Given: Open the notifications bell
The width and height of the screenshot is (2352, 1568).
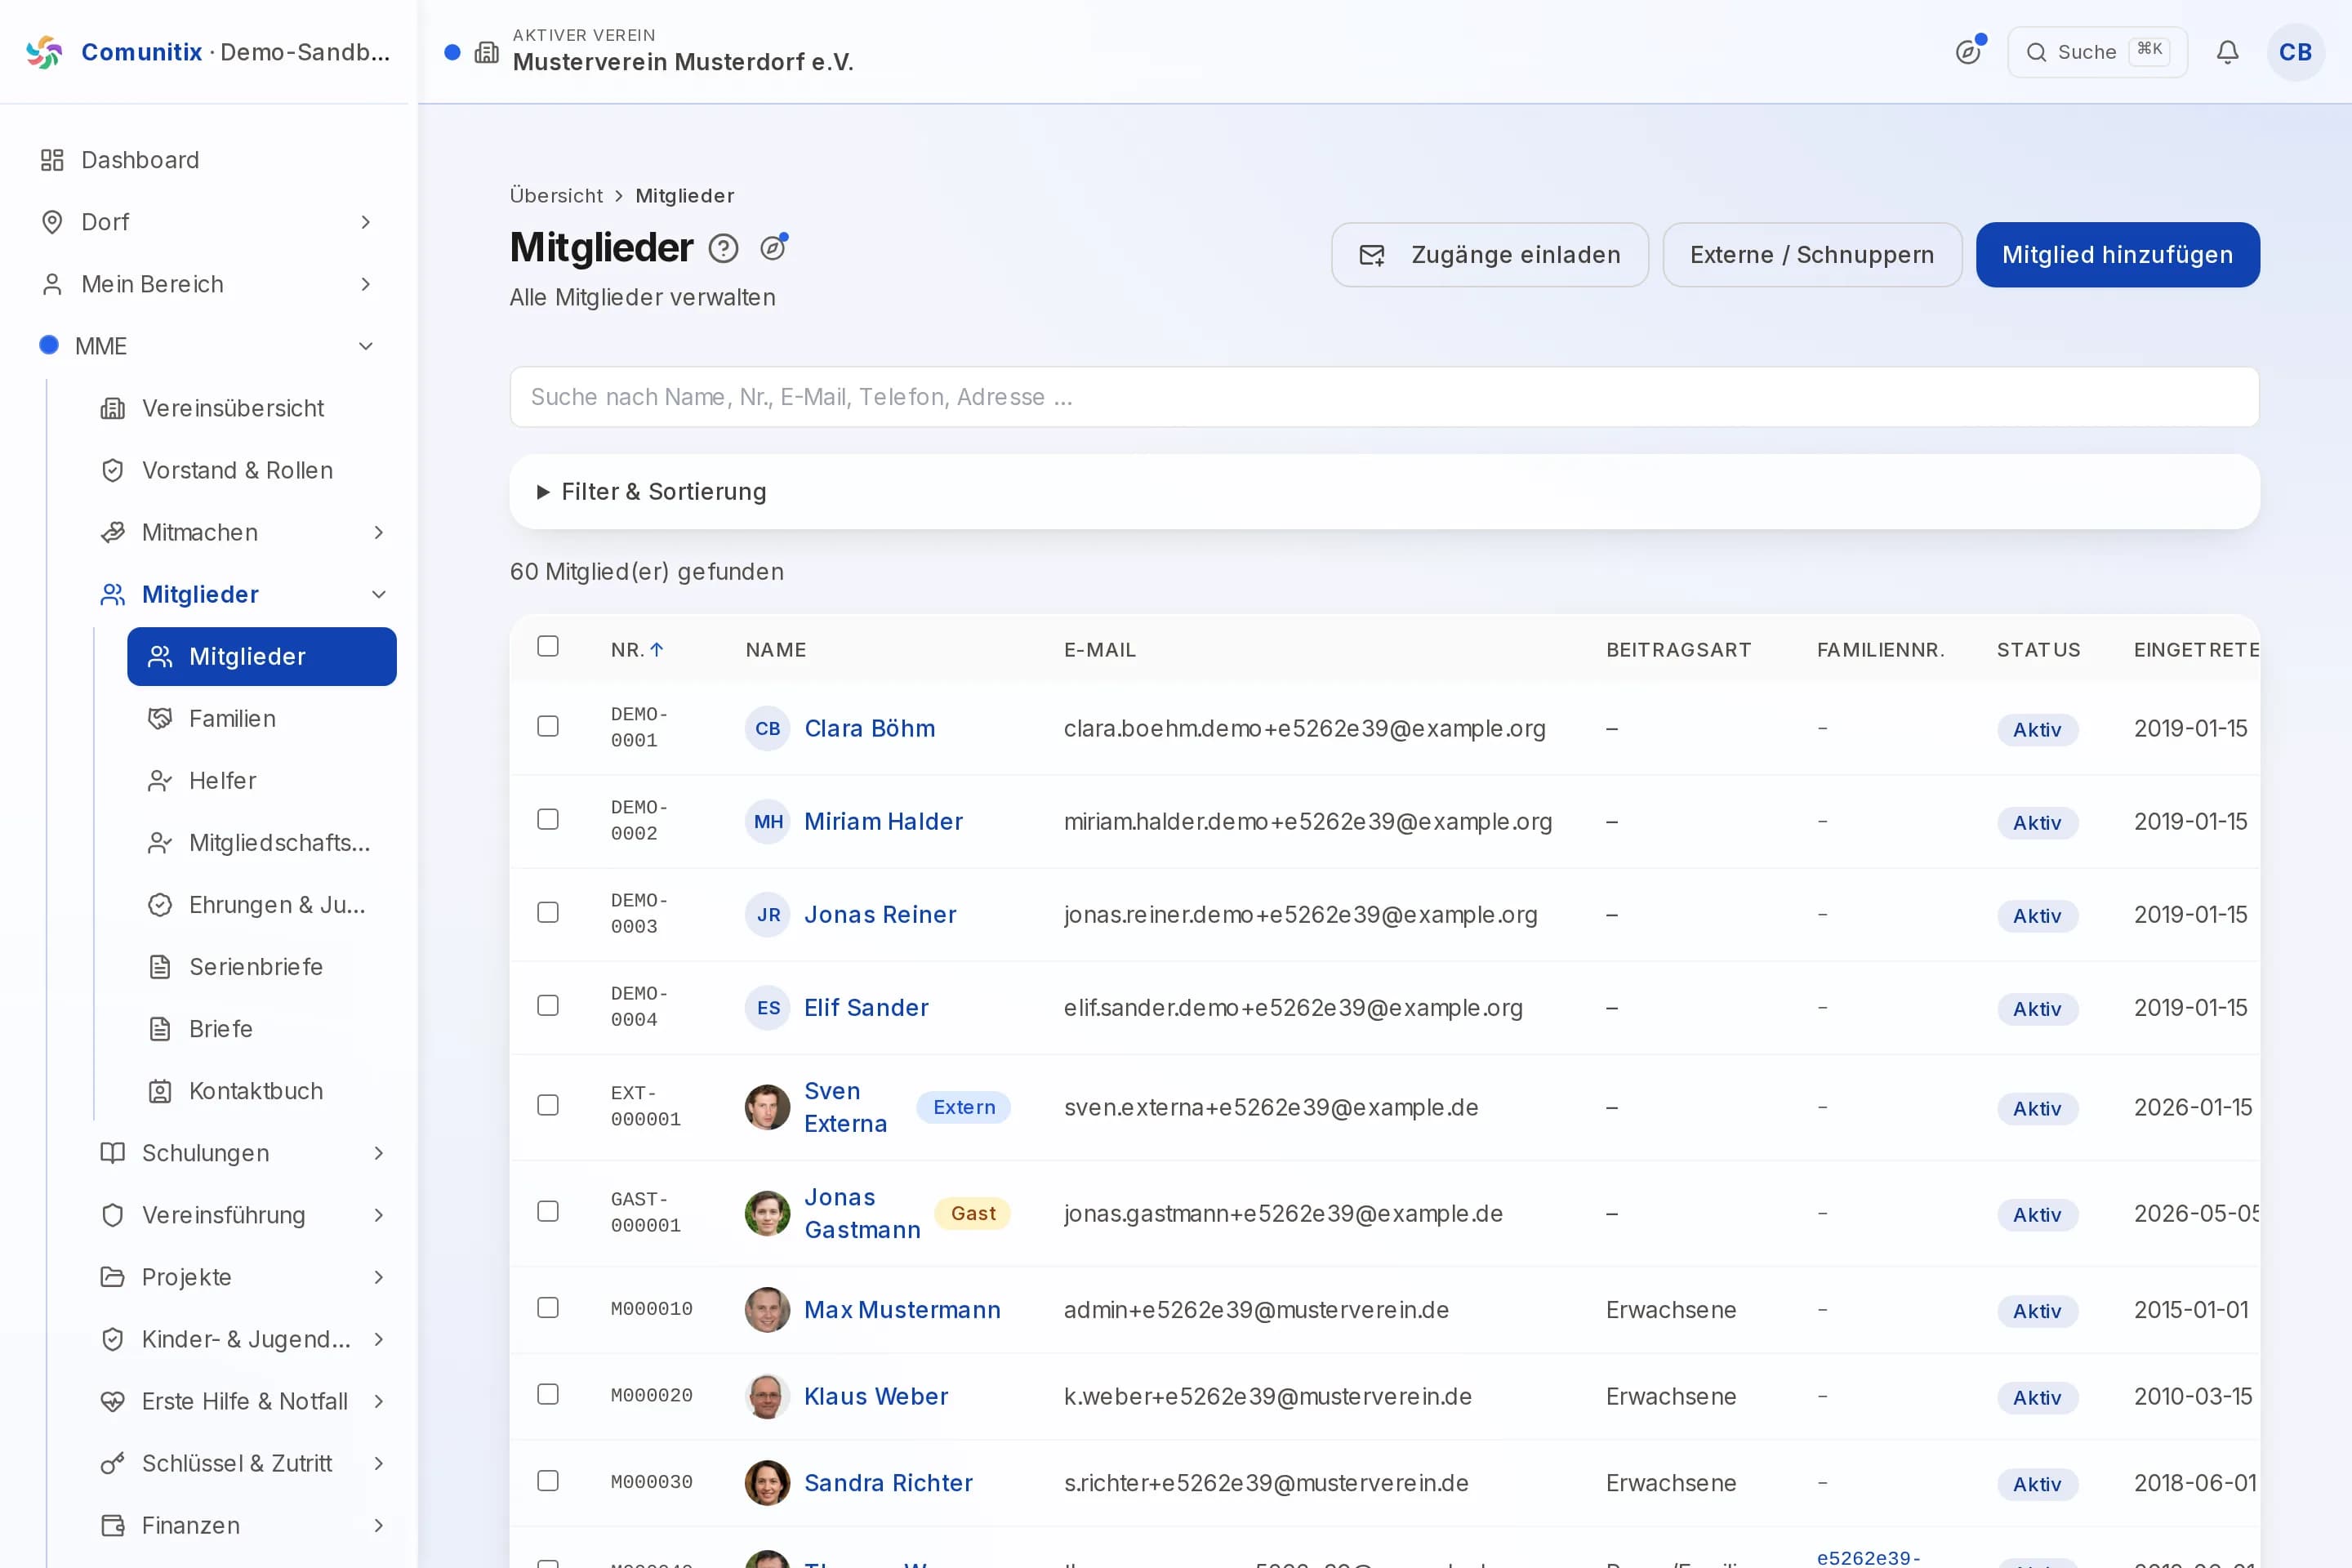Looking at the screenshot, I should [2227, 52].
